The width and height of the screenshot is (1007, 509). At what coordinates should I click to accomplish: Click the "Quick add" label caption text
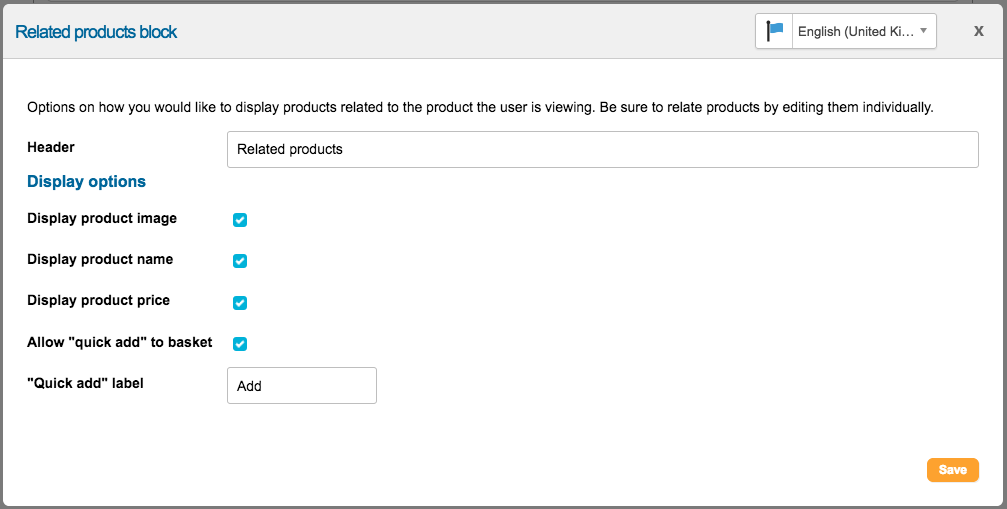click(x=85, y=383)
